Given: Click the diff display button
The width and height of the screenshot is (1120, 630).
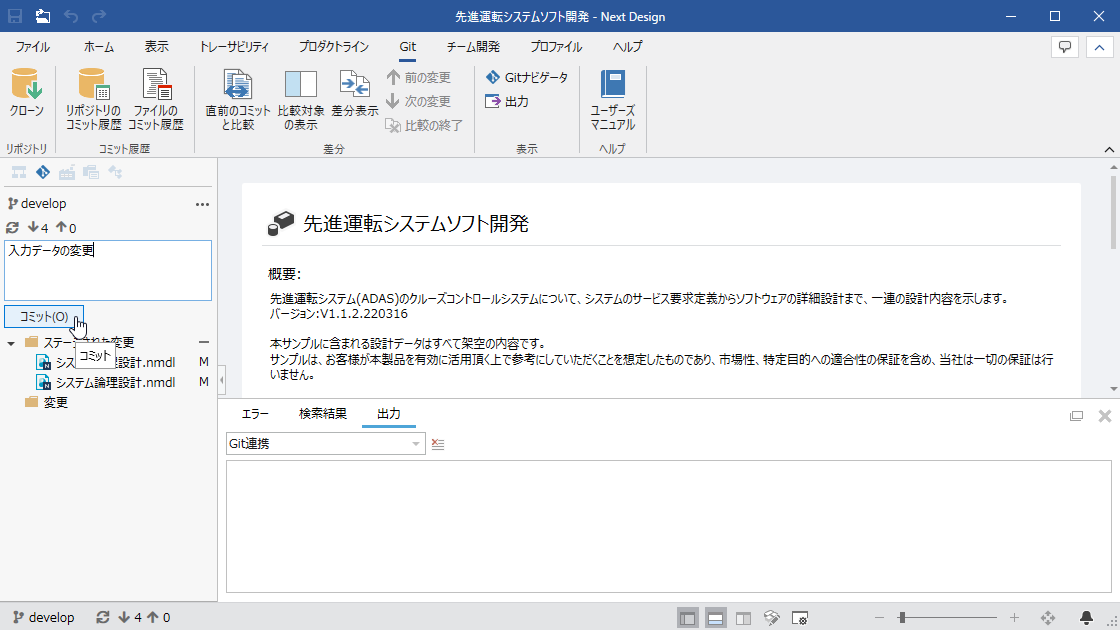Looking at the screenshot, I should pos(354,94).
